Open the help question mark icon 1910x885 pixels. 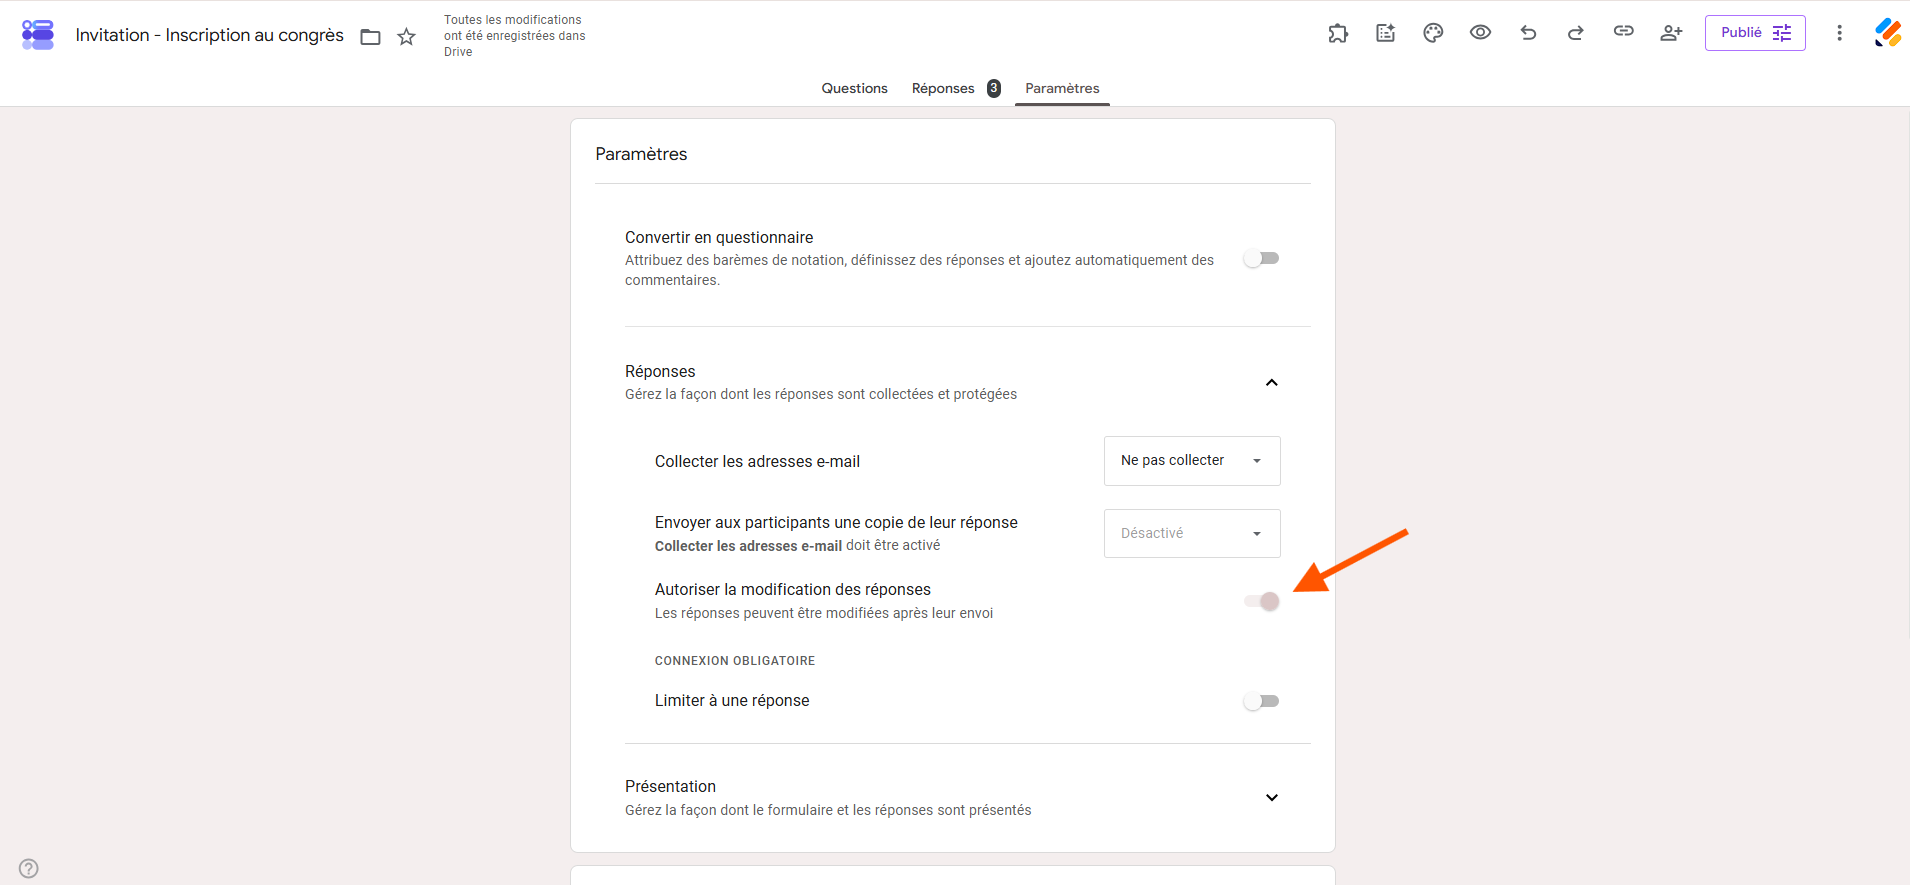[x=29, y=868]
